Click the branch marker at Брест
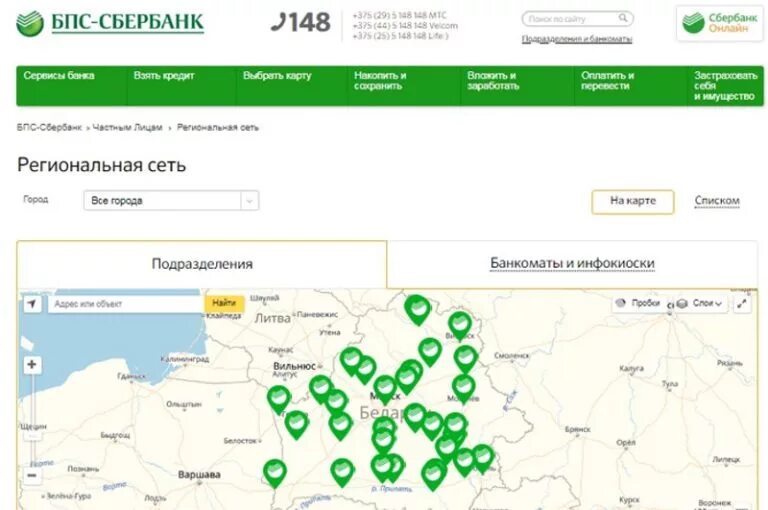This screenshot has height=510, width=768. point(275,473)
